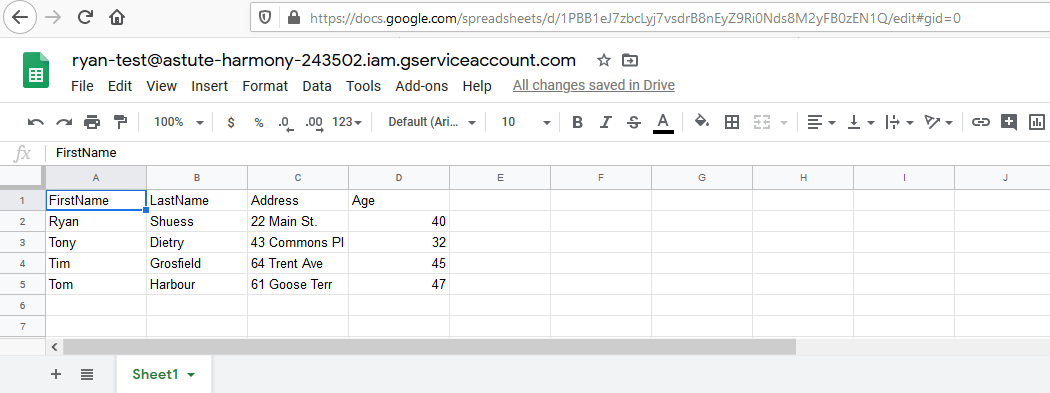Screen dimensions: 1050x393
Task: Open the Default (Arial) font dropdown
Action: (x=432, y=122)
